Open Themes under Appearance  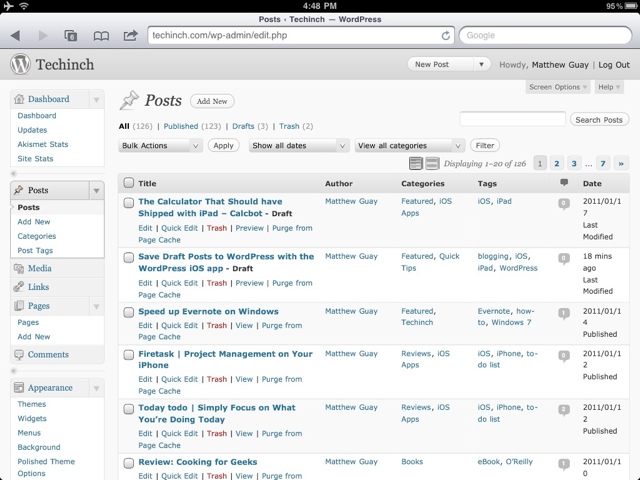[x=32, y=404]
